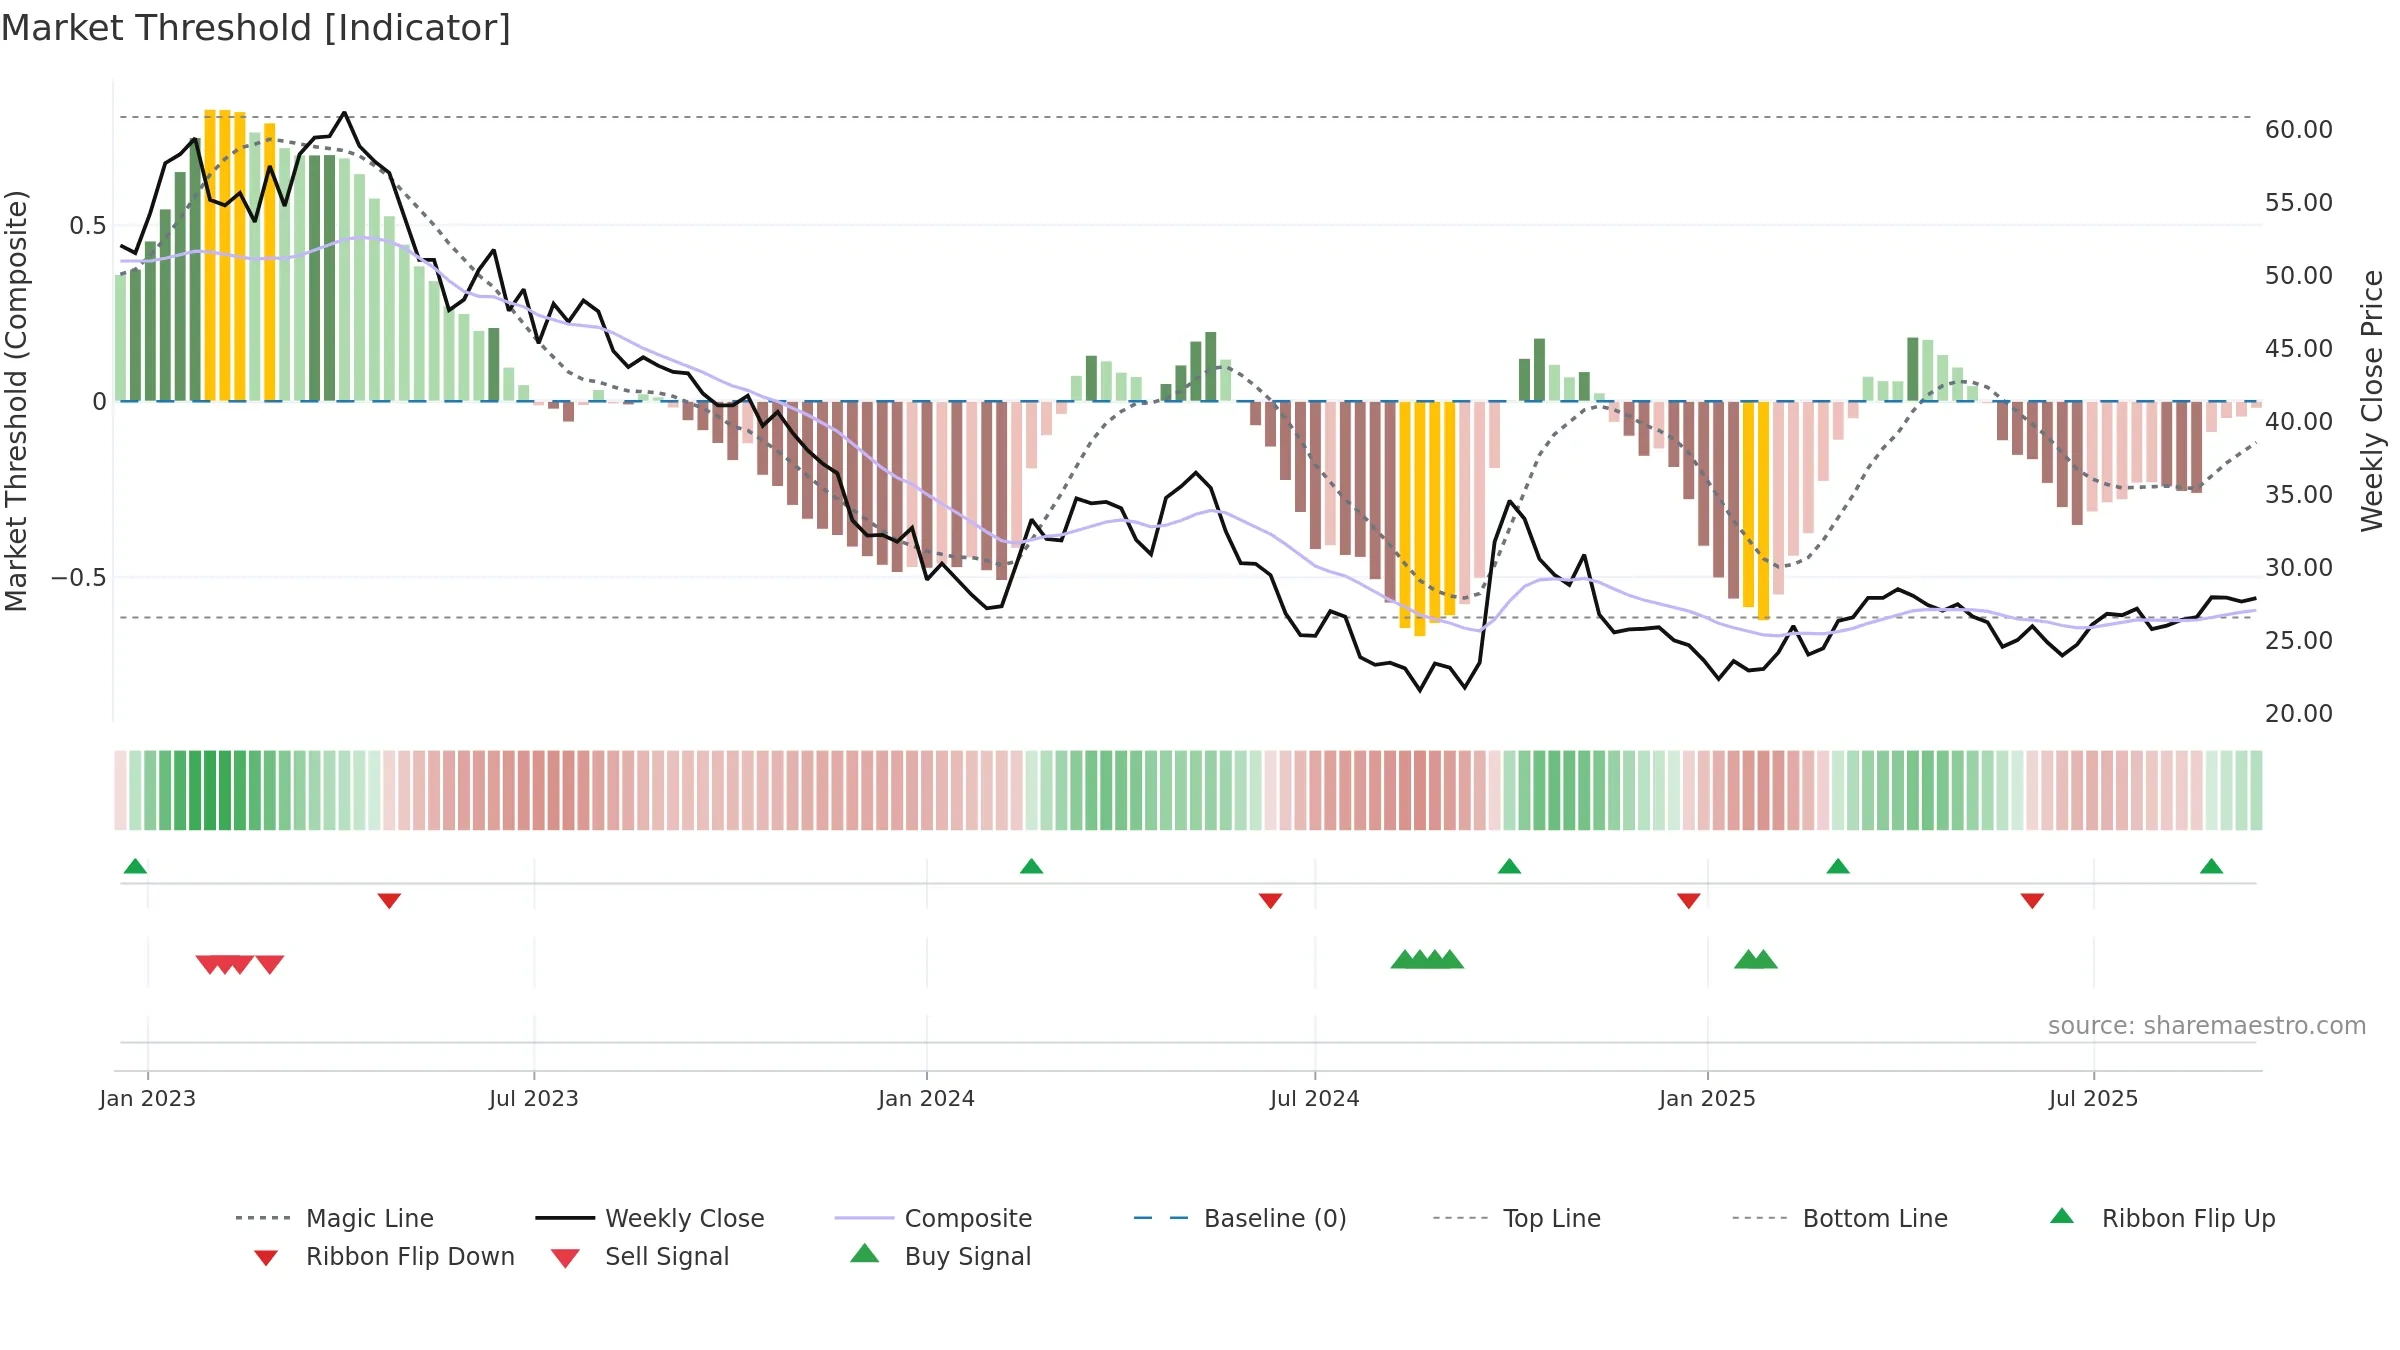The width and height of the screenshot is (2400, 1350).
Task: Toggle the Weekly Close legend entry
Action: pyautogui.click(x=650, y=1218)
